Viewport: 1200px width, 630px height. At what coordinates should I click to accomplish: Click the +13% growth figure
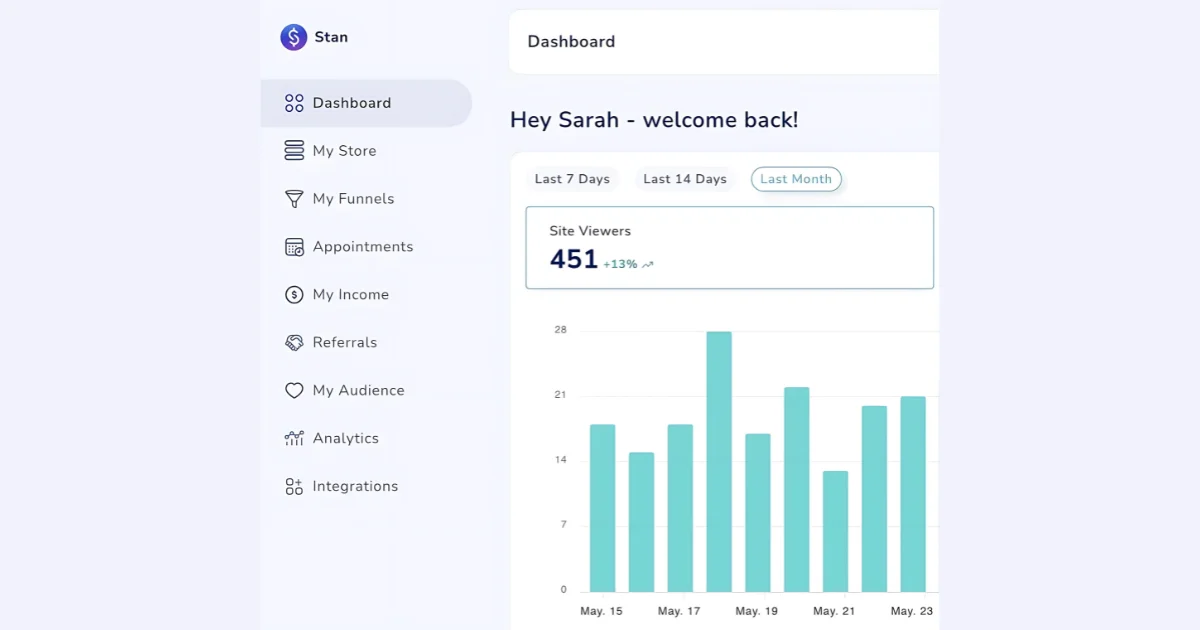pyautogui.click(x=620, y=265)
